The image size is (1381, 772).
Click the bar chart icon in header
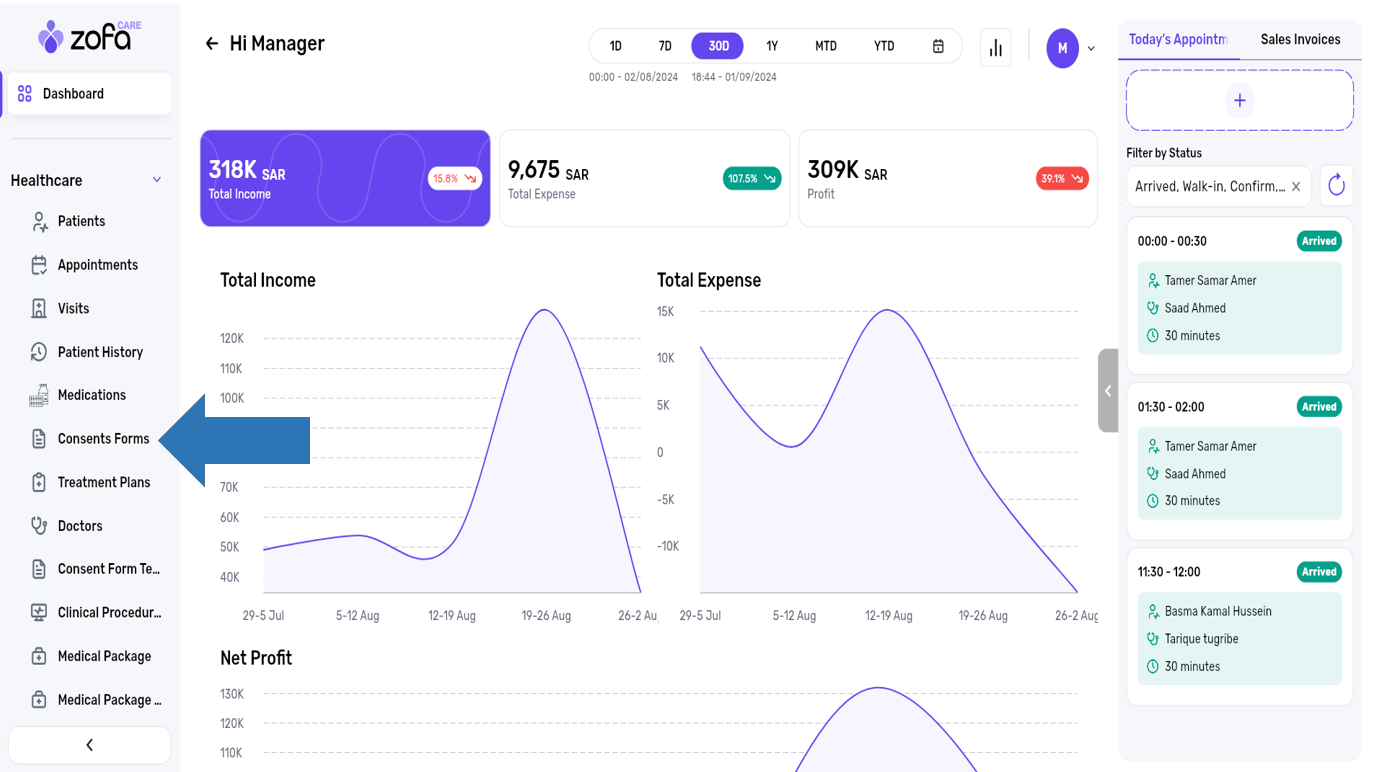point(995,47)
